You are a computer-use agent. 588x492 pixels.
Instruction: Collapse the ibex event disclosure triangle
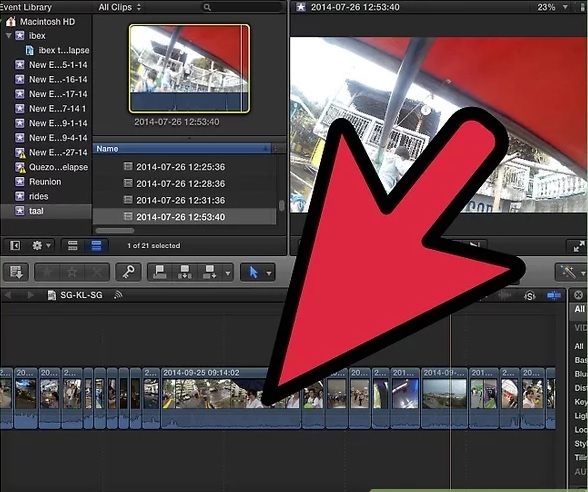point(9,36)
